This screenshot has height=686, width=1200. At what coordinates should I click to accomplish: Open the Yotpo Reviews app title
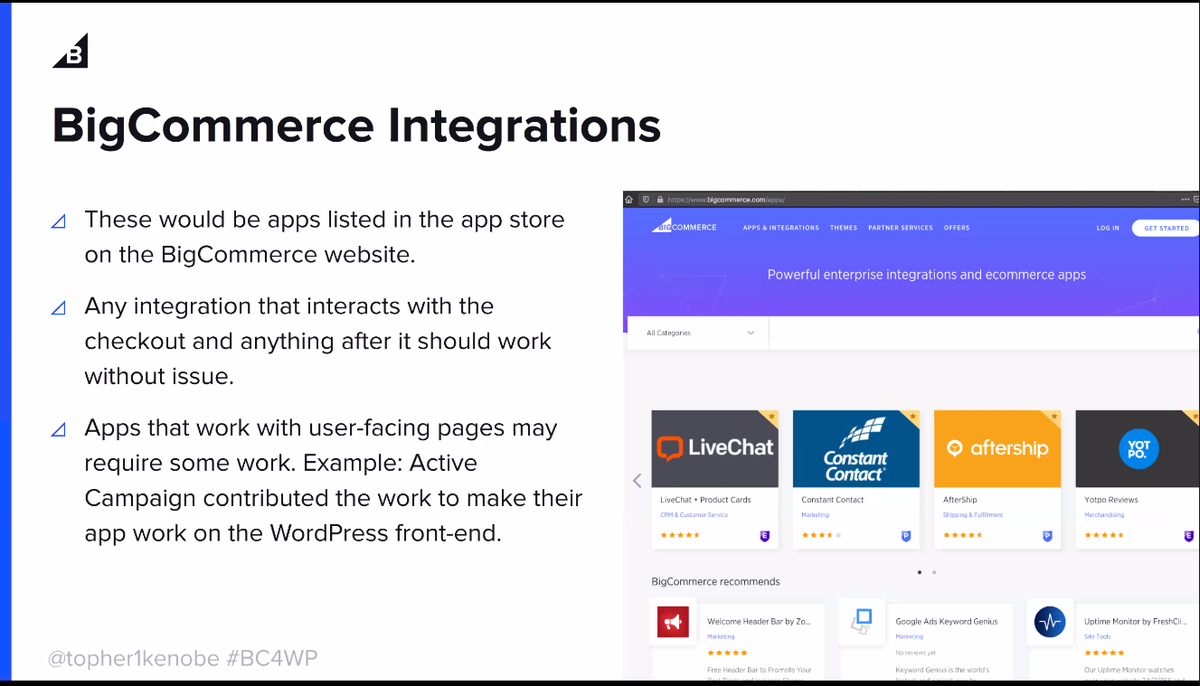(1111, 500)
